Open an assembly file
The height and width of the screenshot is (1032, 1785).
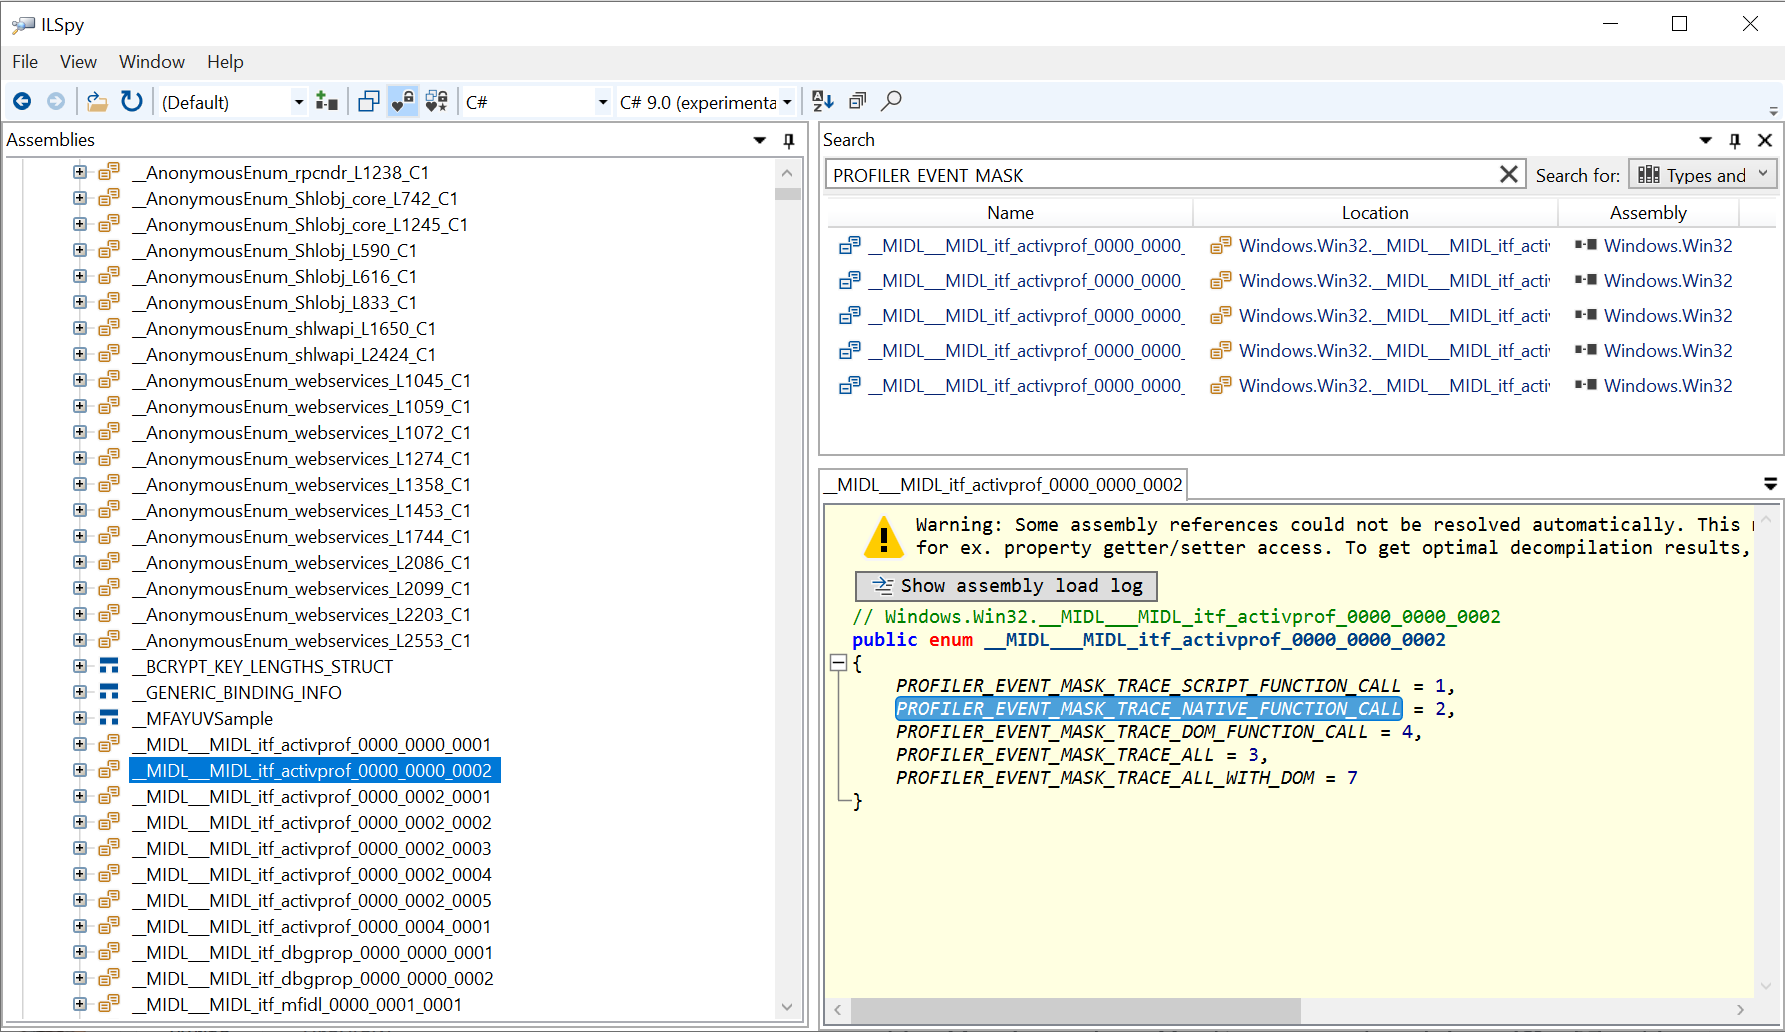pos(95,101)
